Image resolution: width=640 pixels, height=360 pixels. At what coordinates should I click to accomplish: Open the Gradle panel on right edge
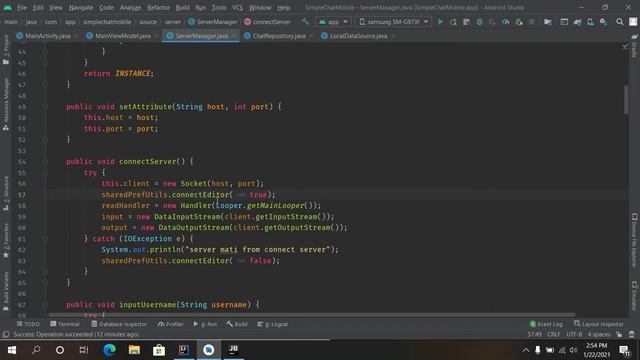pyautogui.click(x=634, y=46)
